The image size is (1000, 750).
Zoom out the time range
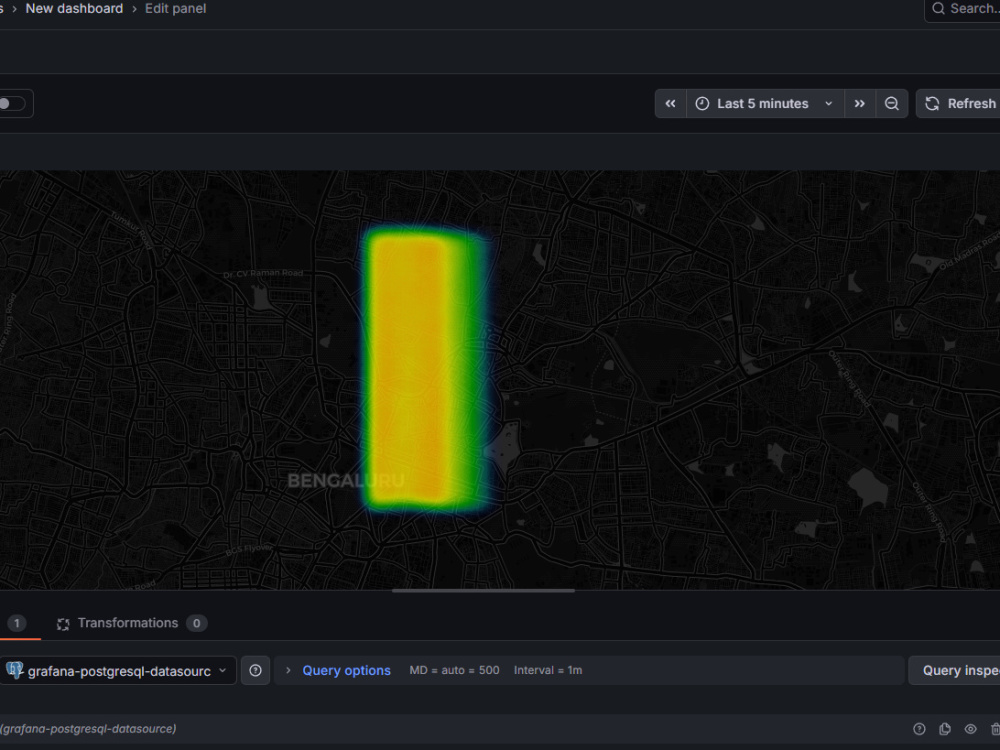pos(892,104)
